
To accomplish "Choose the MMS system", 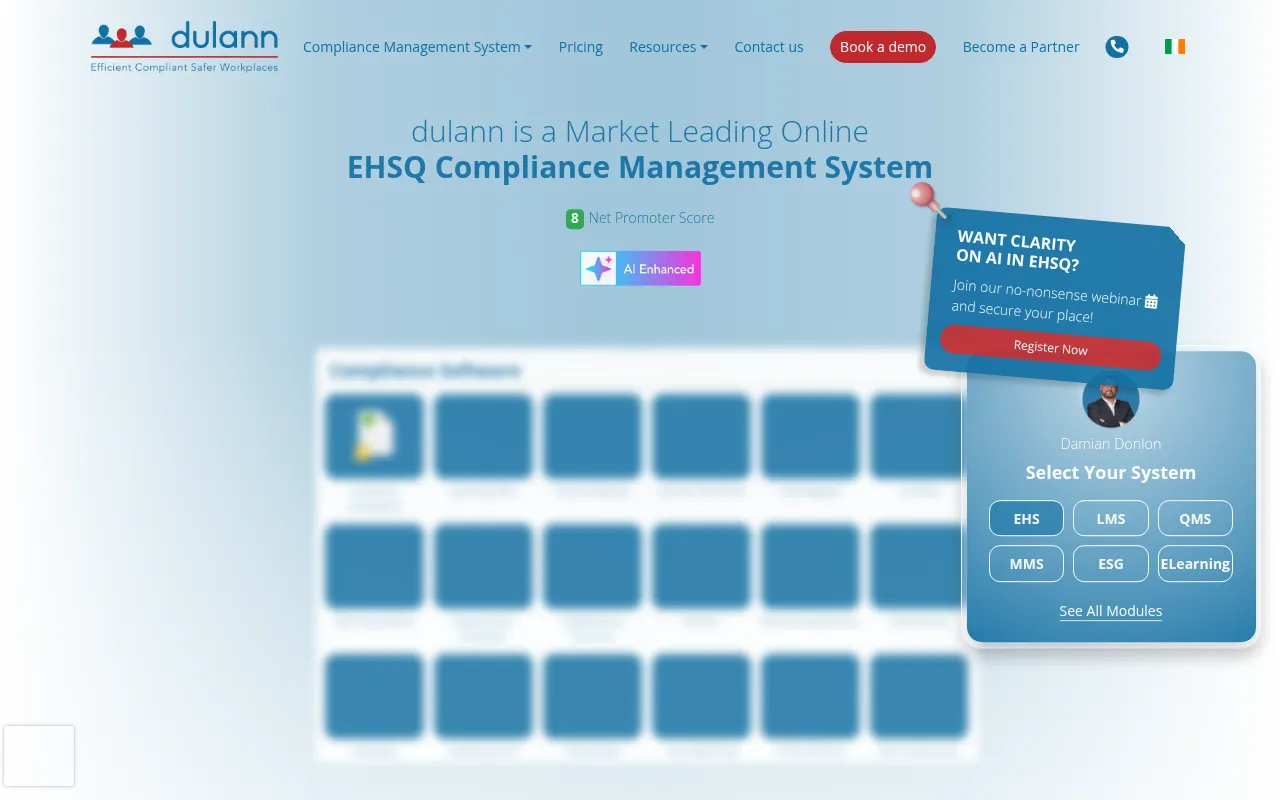I will pos(1026,564).
